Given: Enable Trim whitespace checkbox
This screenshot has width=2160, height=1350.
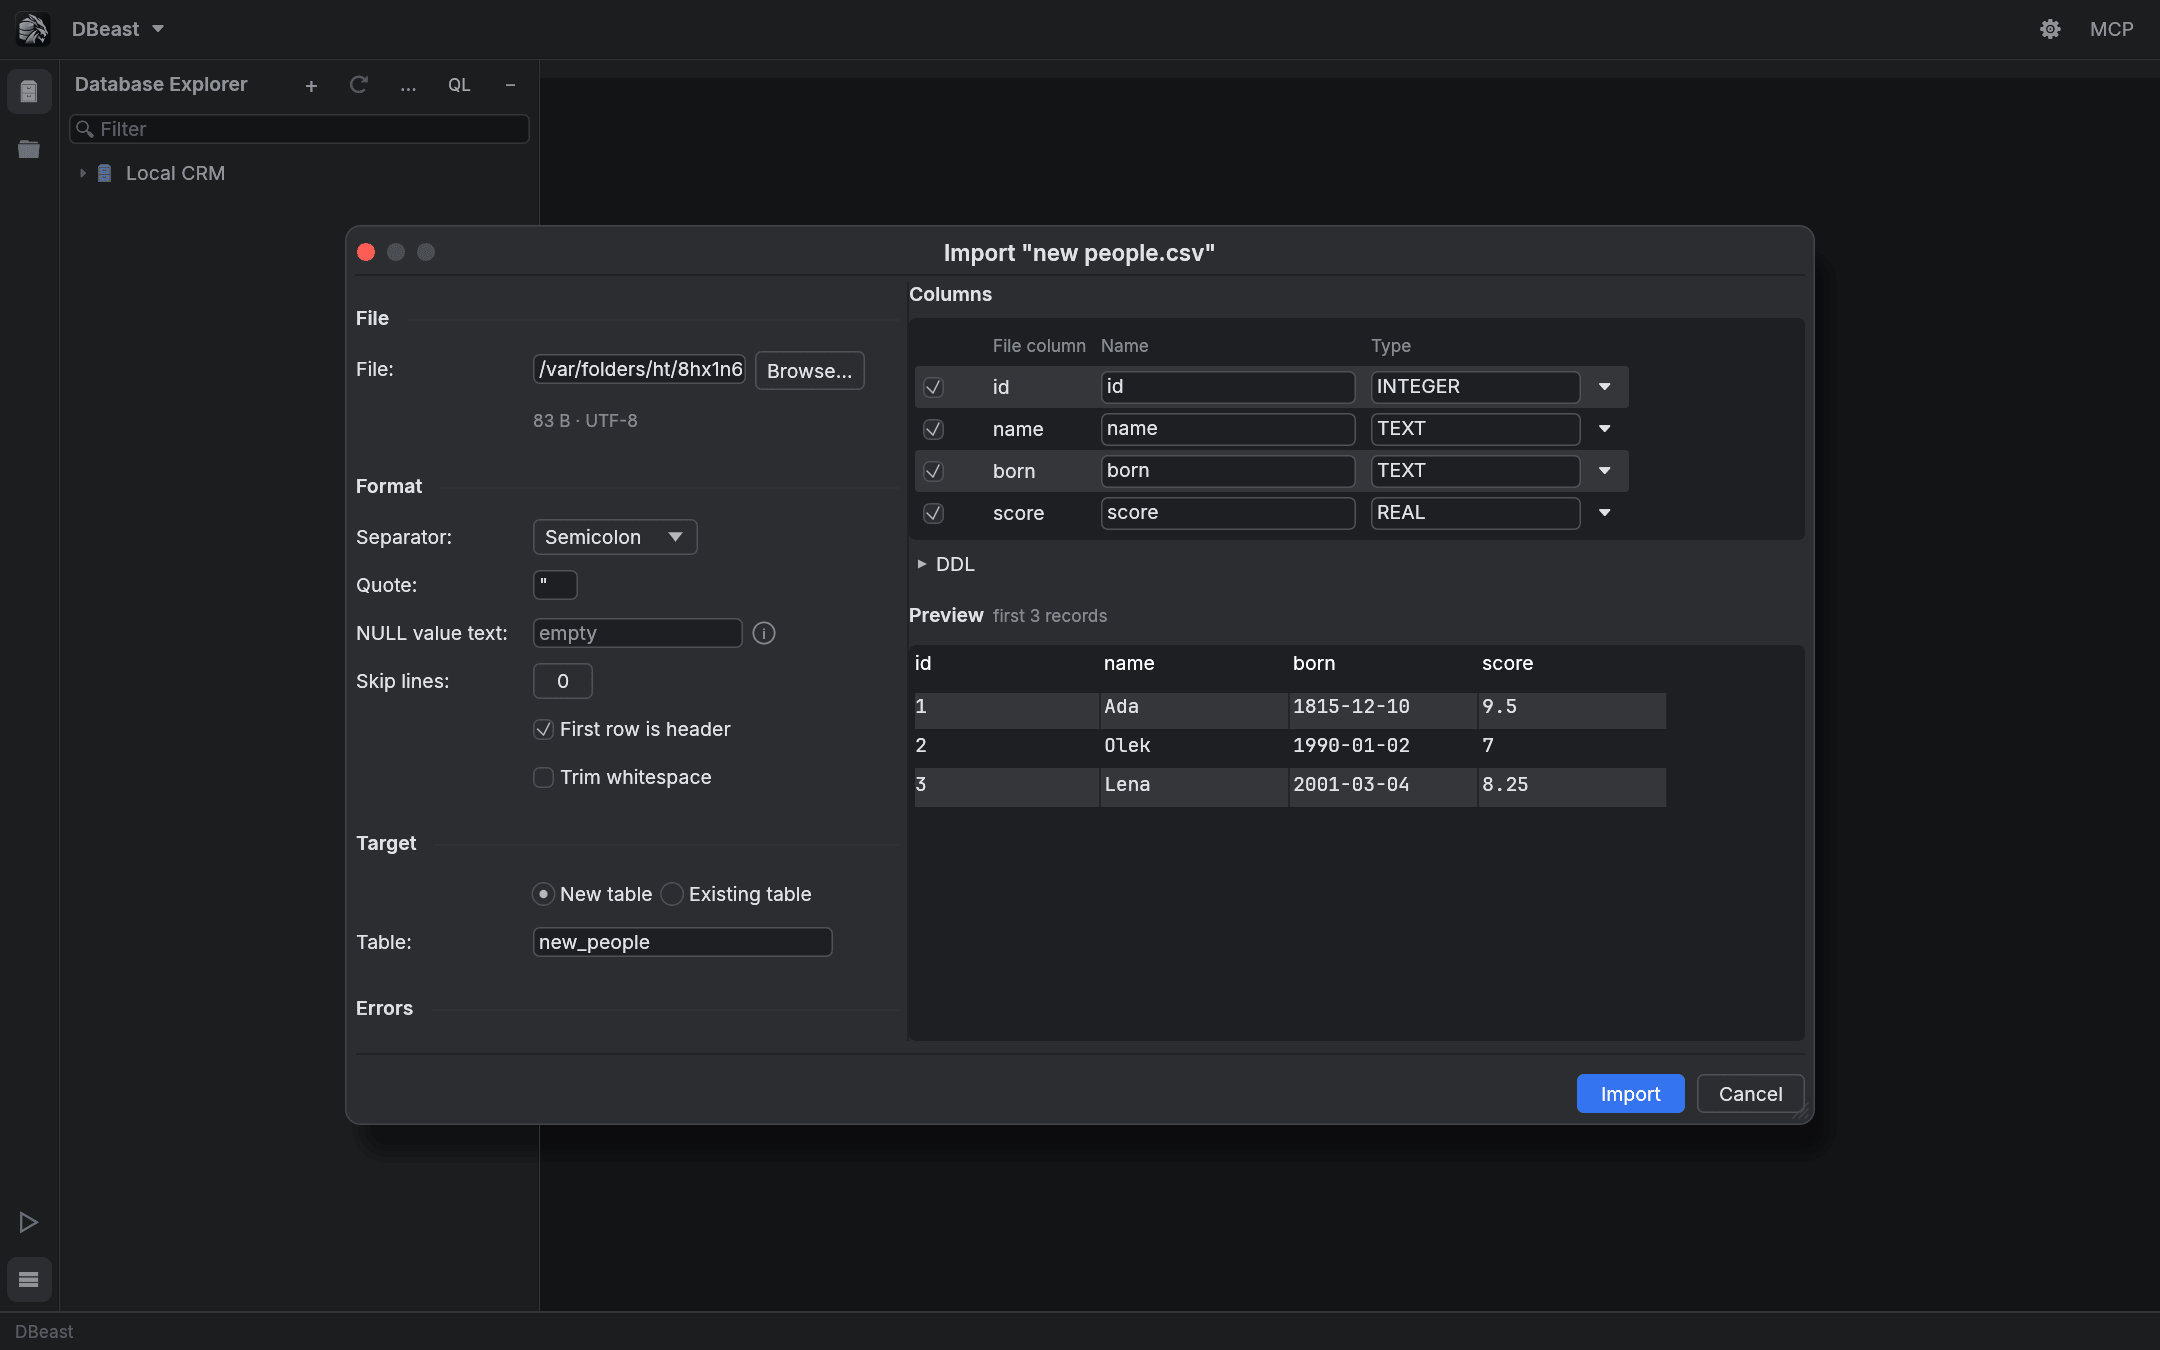Looking at the screenshot, I should click(x=543, y=777).
